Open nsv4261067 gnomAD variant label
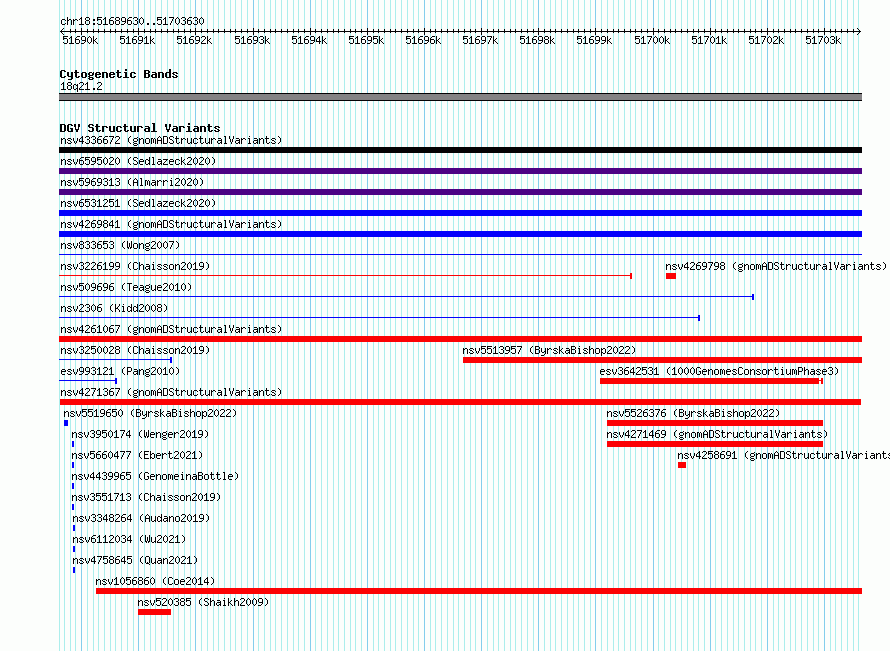This screenshot has width=890, height=651. click(171, 329)
